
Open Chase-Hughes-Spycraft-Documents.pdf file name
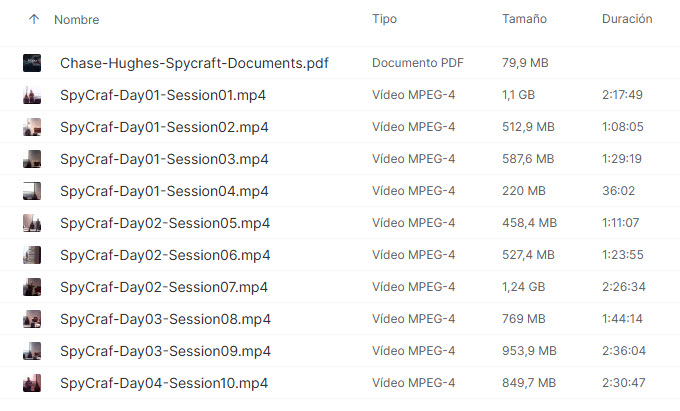(194, 63)
